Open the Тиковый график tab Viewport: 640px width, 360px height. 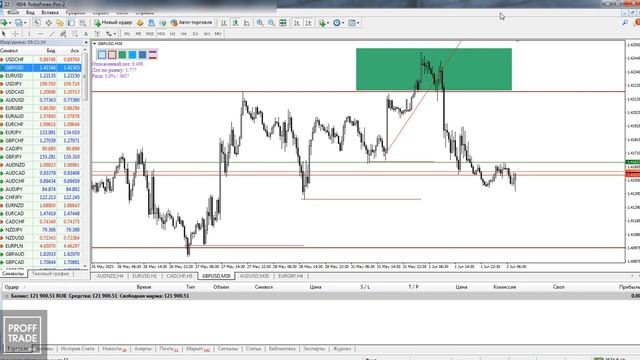point(50,273)
